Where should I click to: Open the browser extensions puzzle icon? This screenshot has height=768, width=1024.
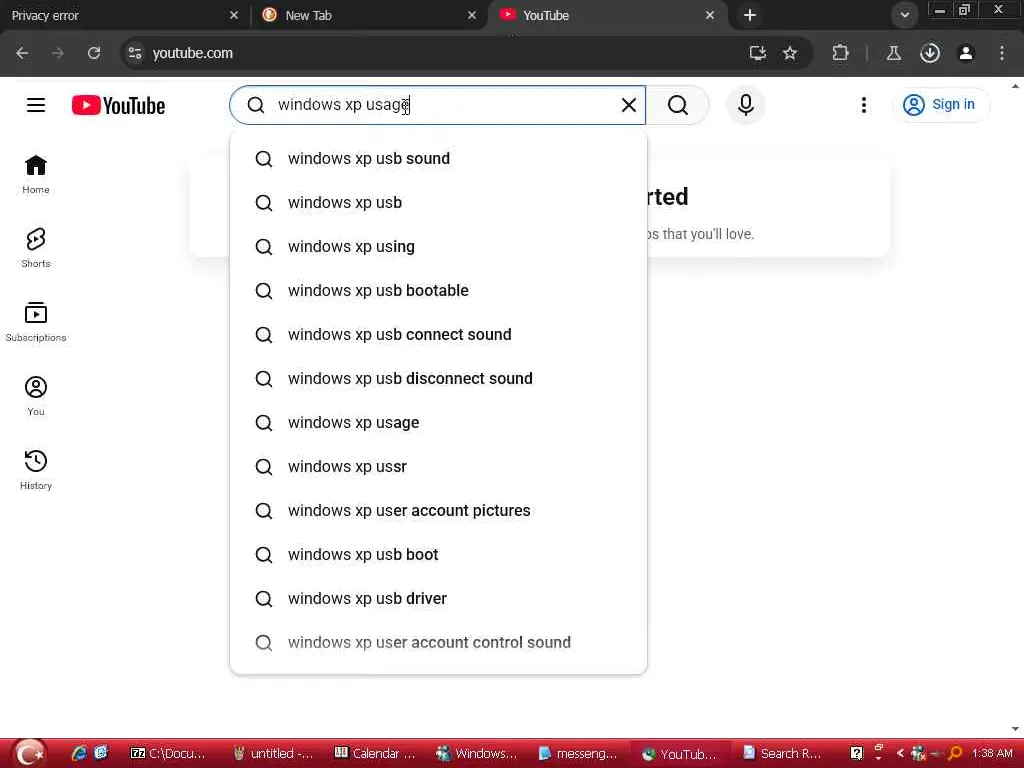click(x=840, y=53)
